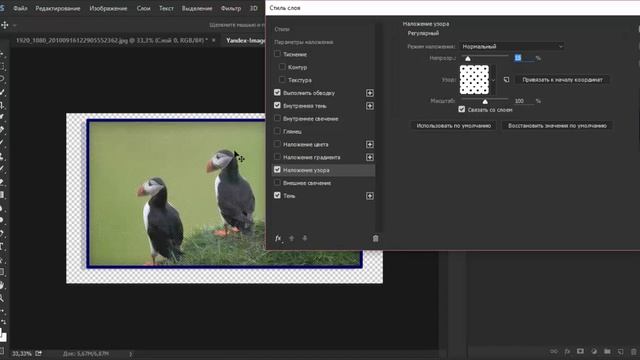
Task: Open the Режим наложения dropdown set to Нормальный
Action: pos(512,47)
